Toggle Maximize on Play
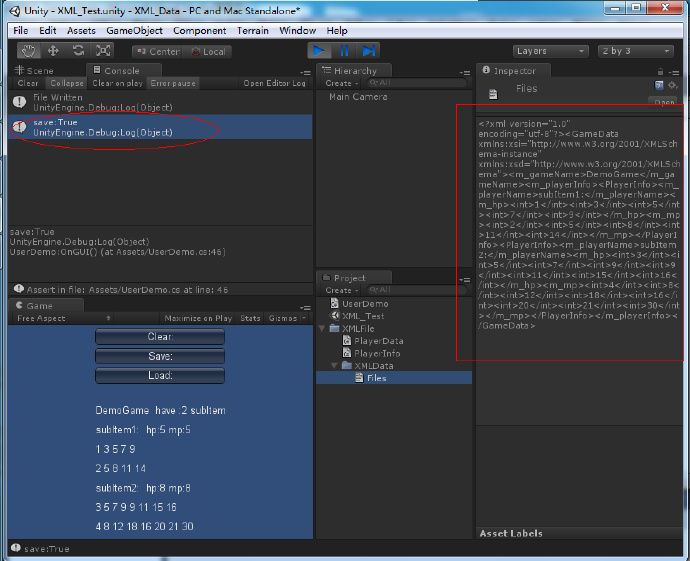Screen dimensions: 690x561 198,318
